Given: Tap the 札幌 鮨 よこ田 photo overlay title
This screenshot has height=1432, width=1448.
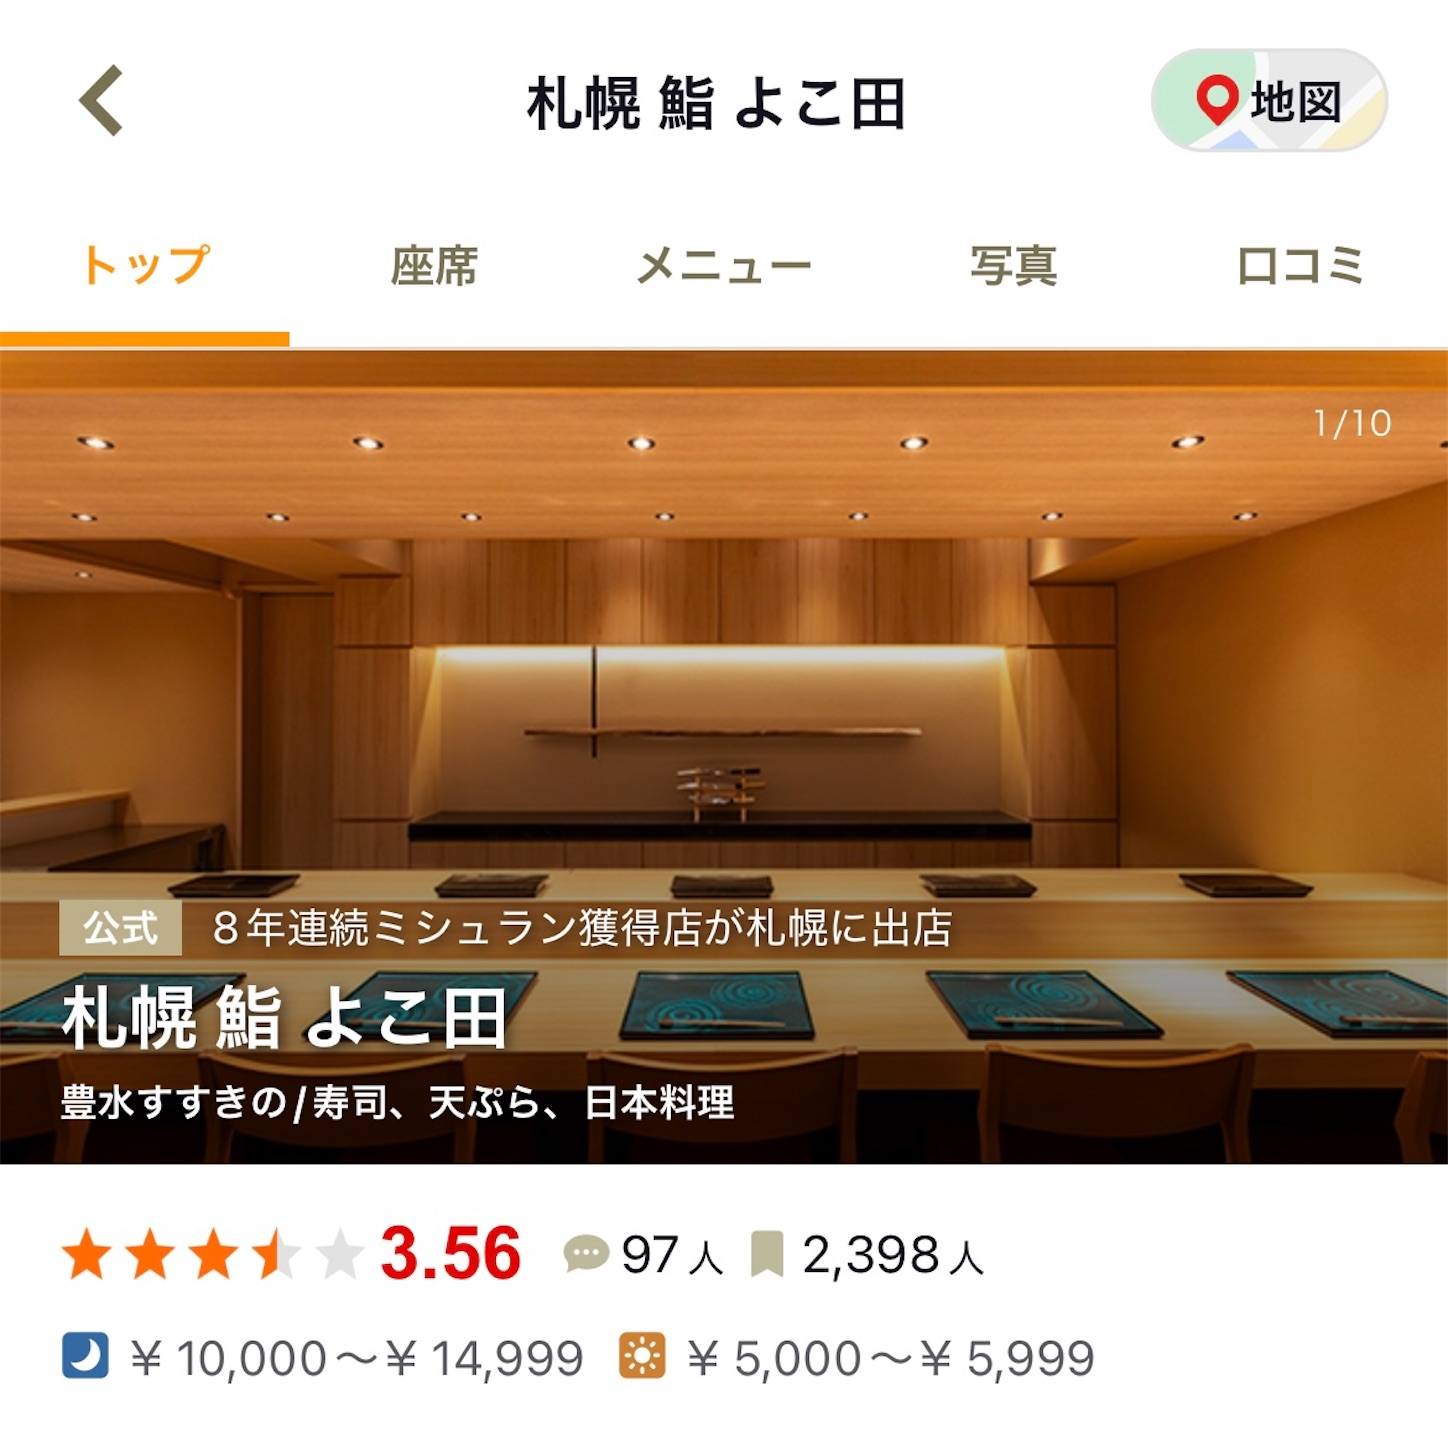Looking at the screenshot, I should [284, 1018].
